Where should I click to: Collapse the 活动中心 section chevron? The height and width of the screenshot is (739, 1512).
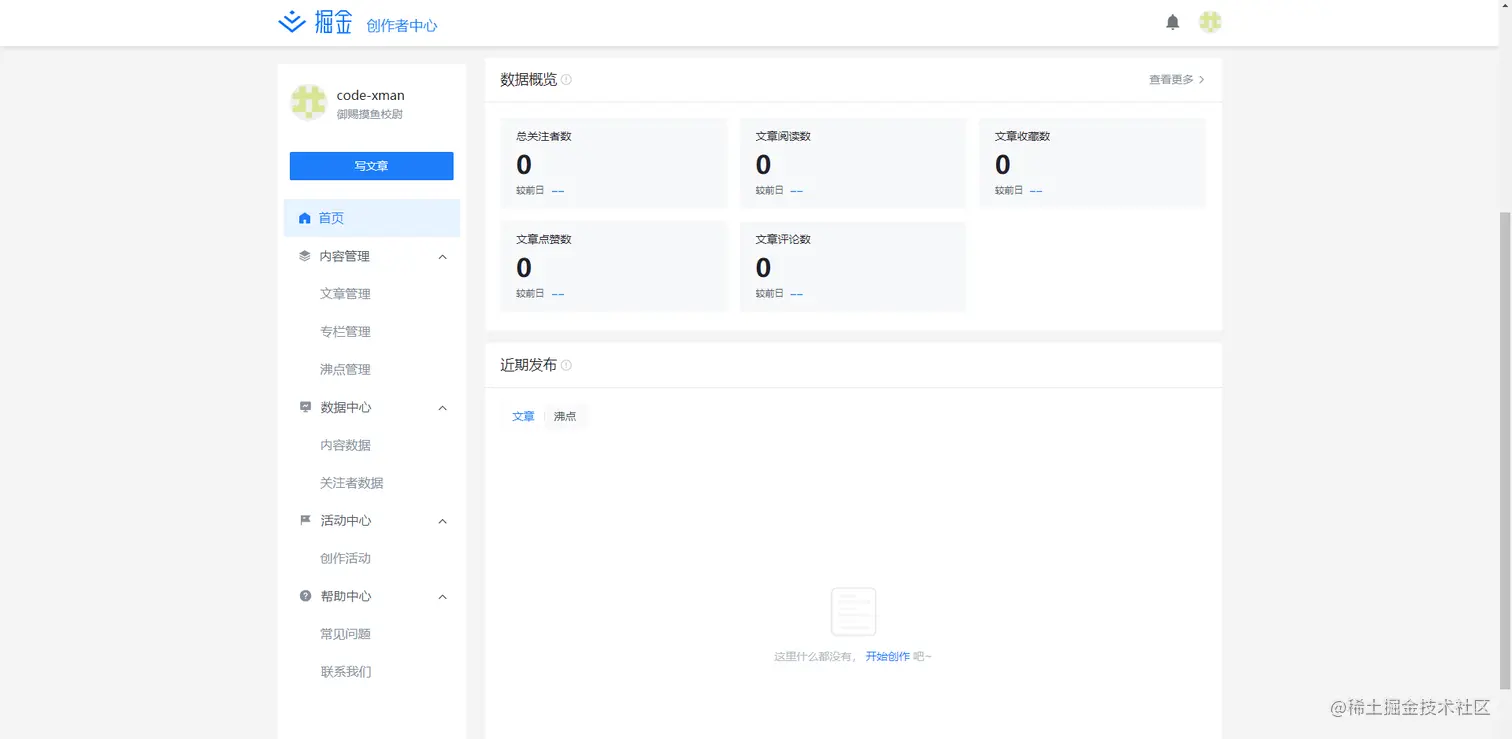(443, 521)
